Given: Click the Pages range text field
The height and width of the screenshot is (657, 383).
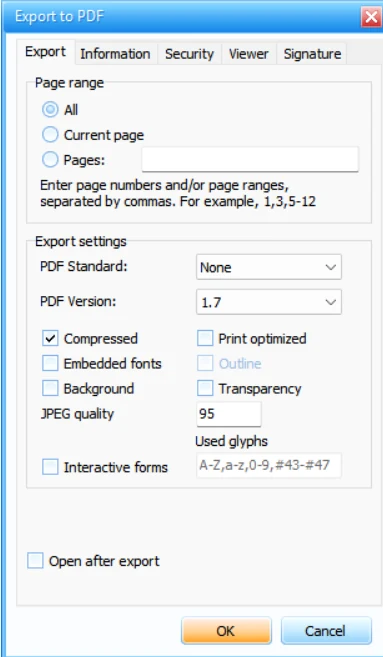Looking at the screenshot, I should (250, 159).
